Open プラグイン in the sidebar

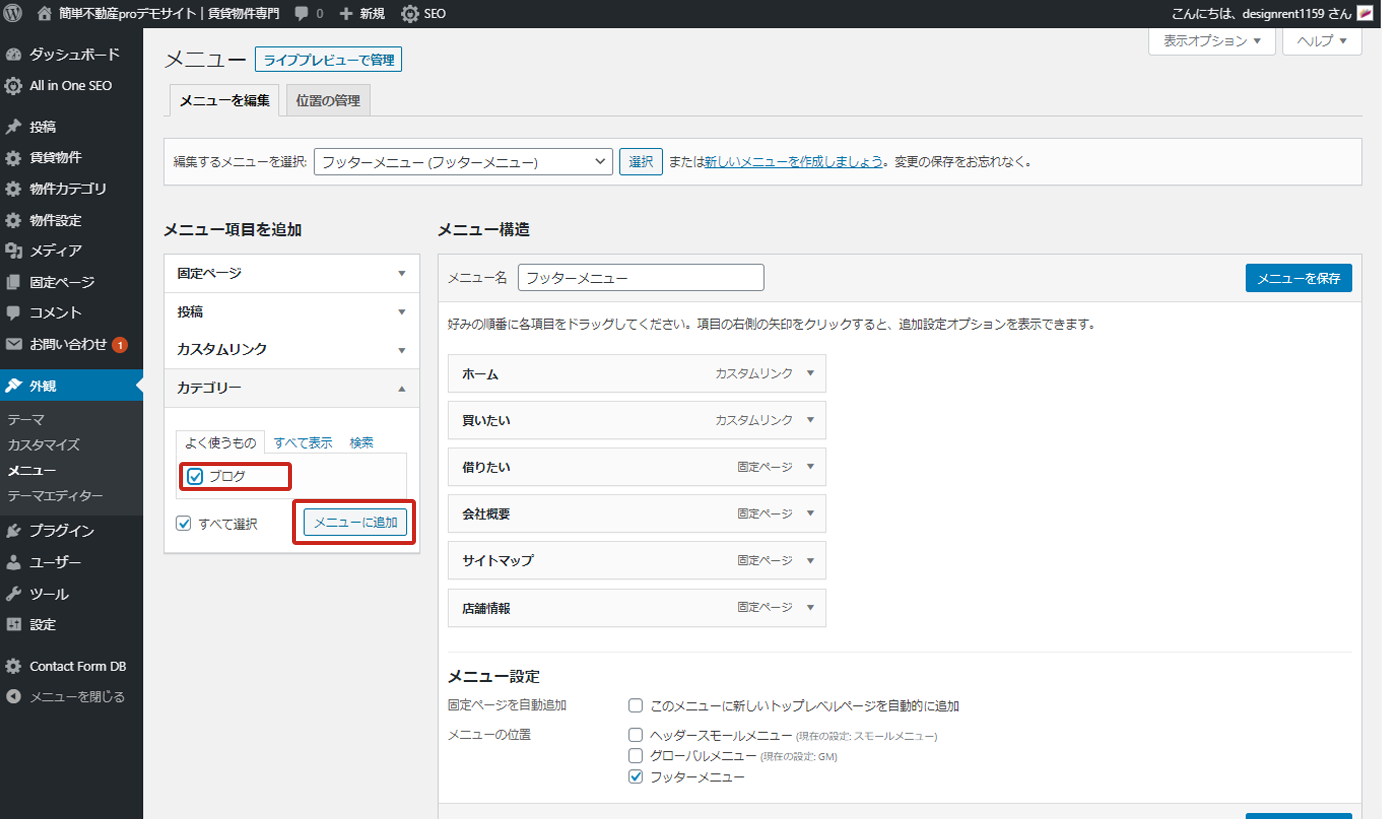pyautogui.click(x=61, y=531)
